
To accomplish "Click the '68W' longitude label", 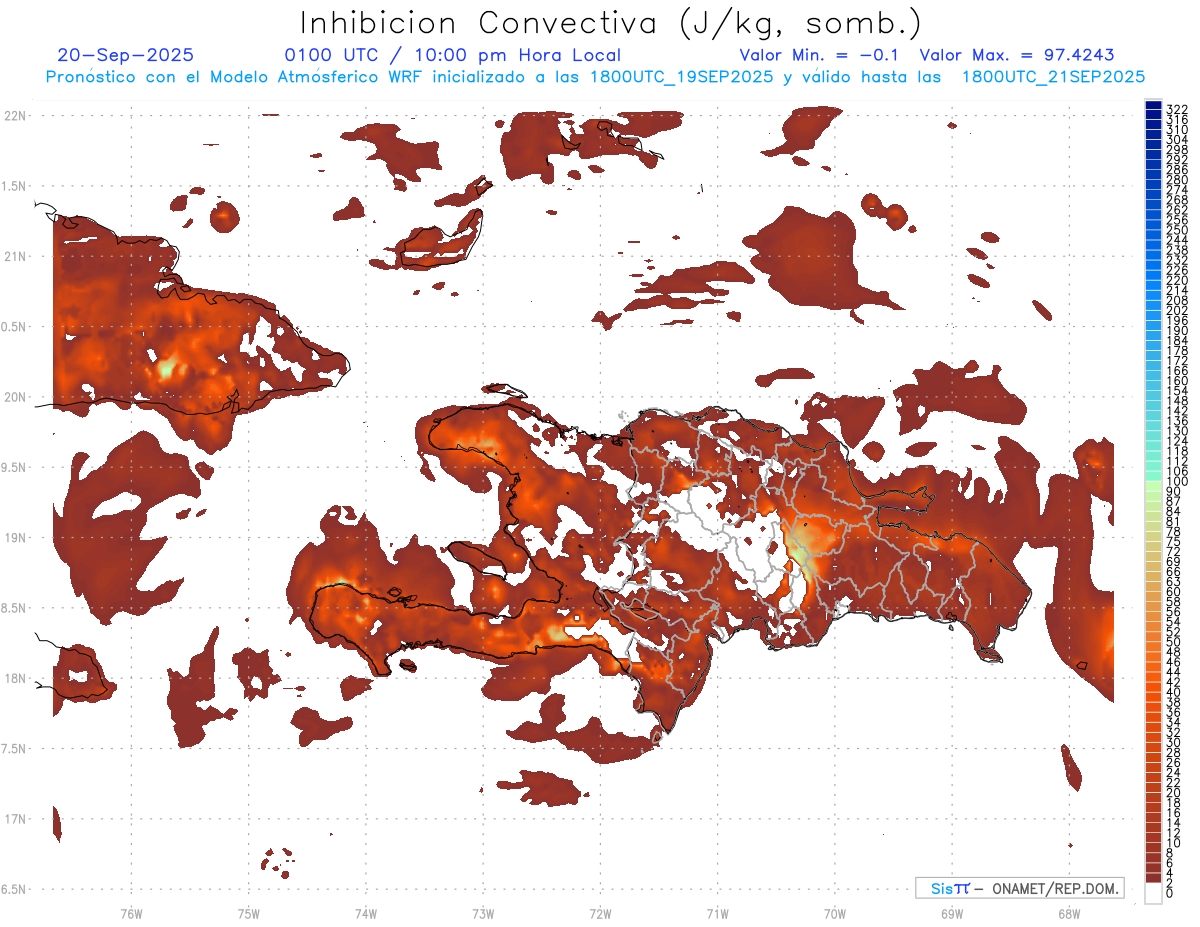I will tap(1068, 913).
